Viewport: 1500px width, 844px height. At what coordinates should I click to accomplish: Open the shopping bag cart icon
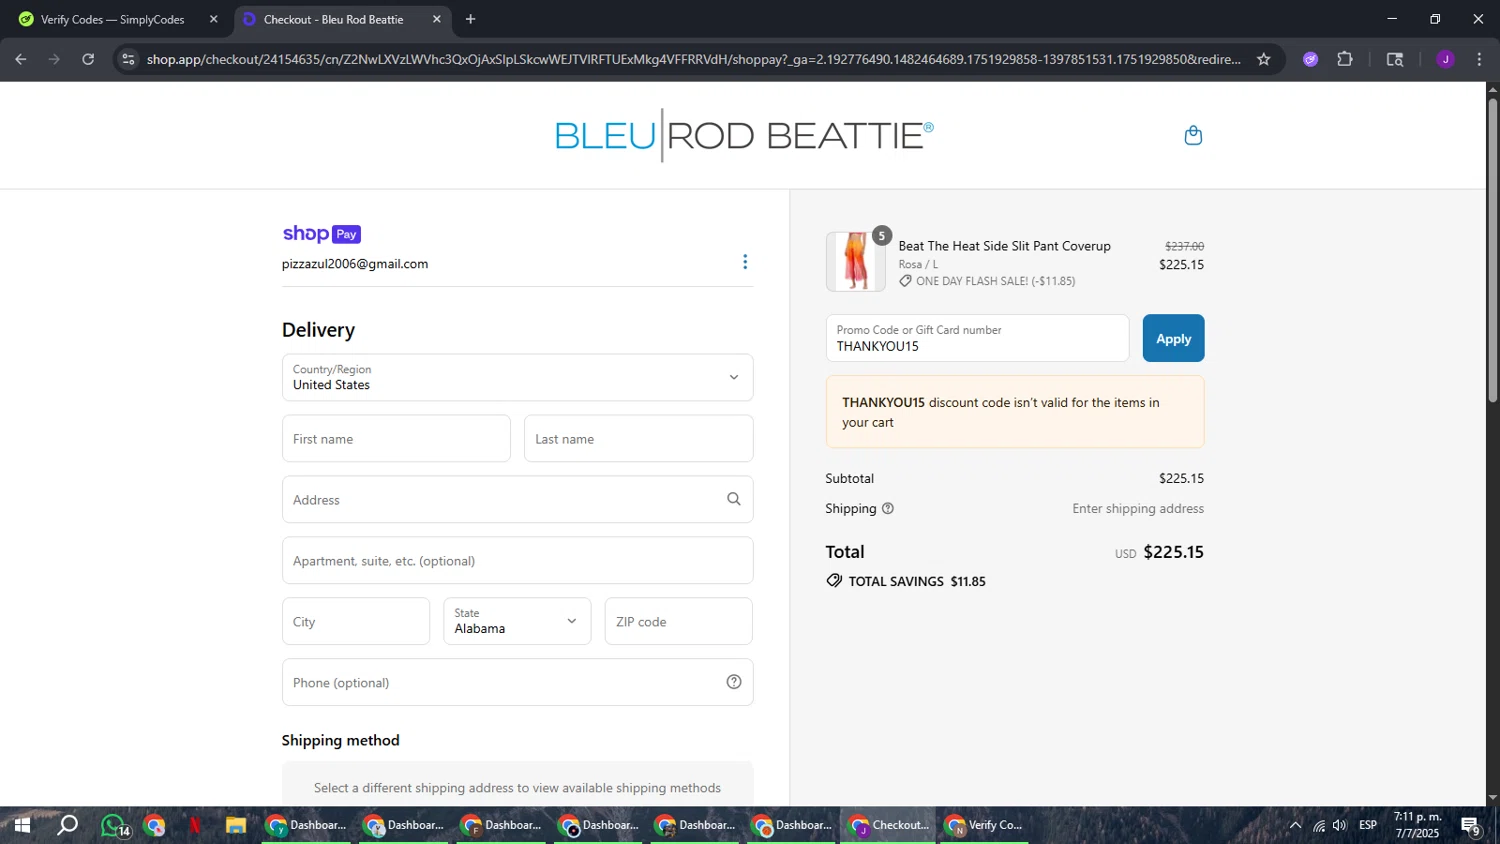1193,136
